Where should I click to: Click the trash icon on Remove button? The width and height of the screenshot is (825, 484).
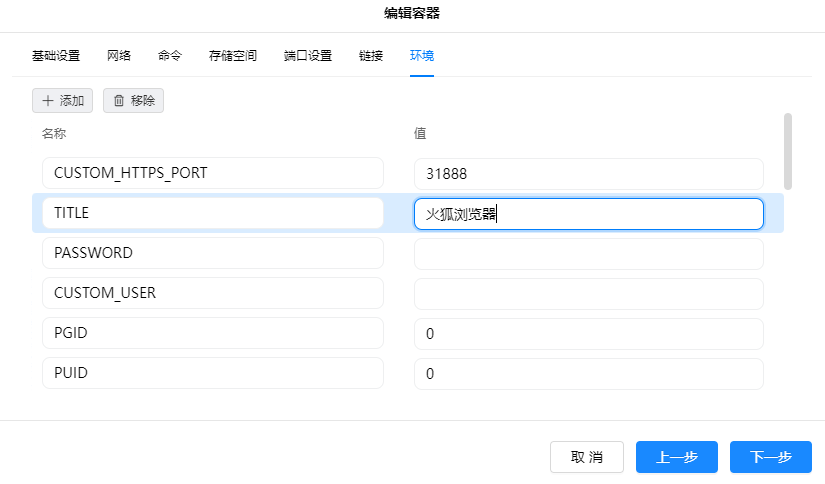[119, 101]
